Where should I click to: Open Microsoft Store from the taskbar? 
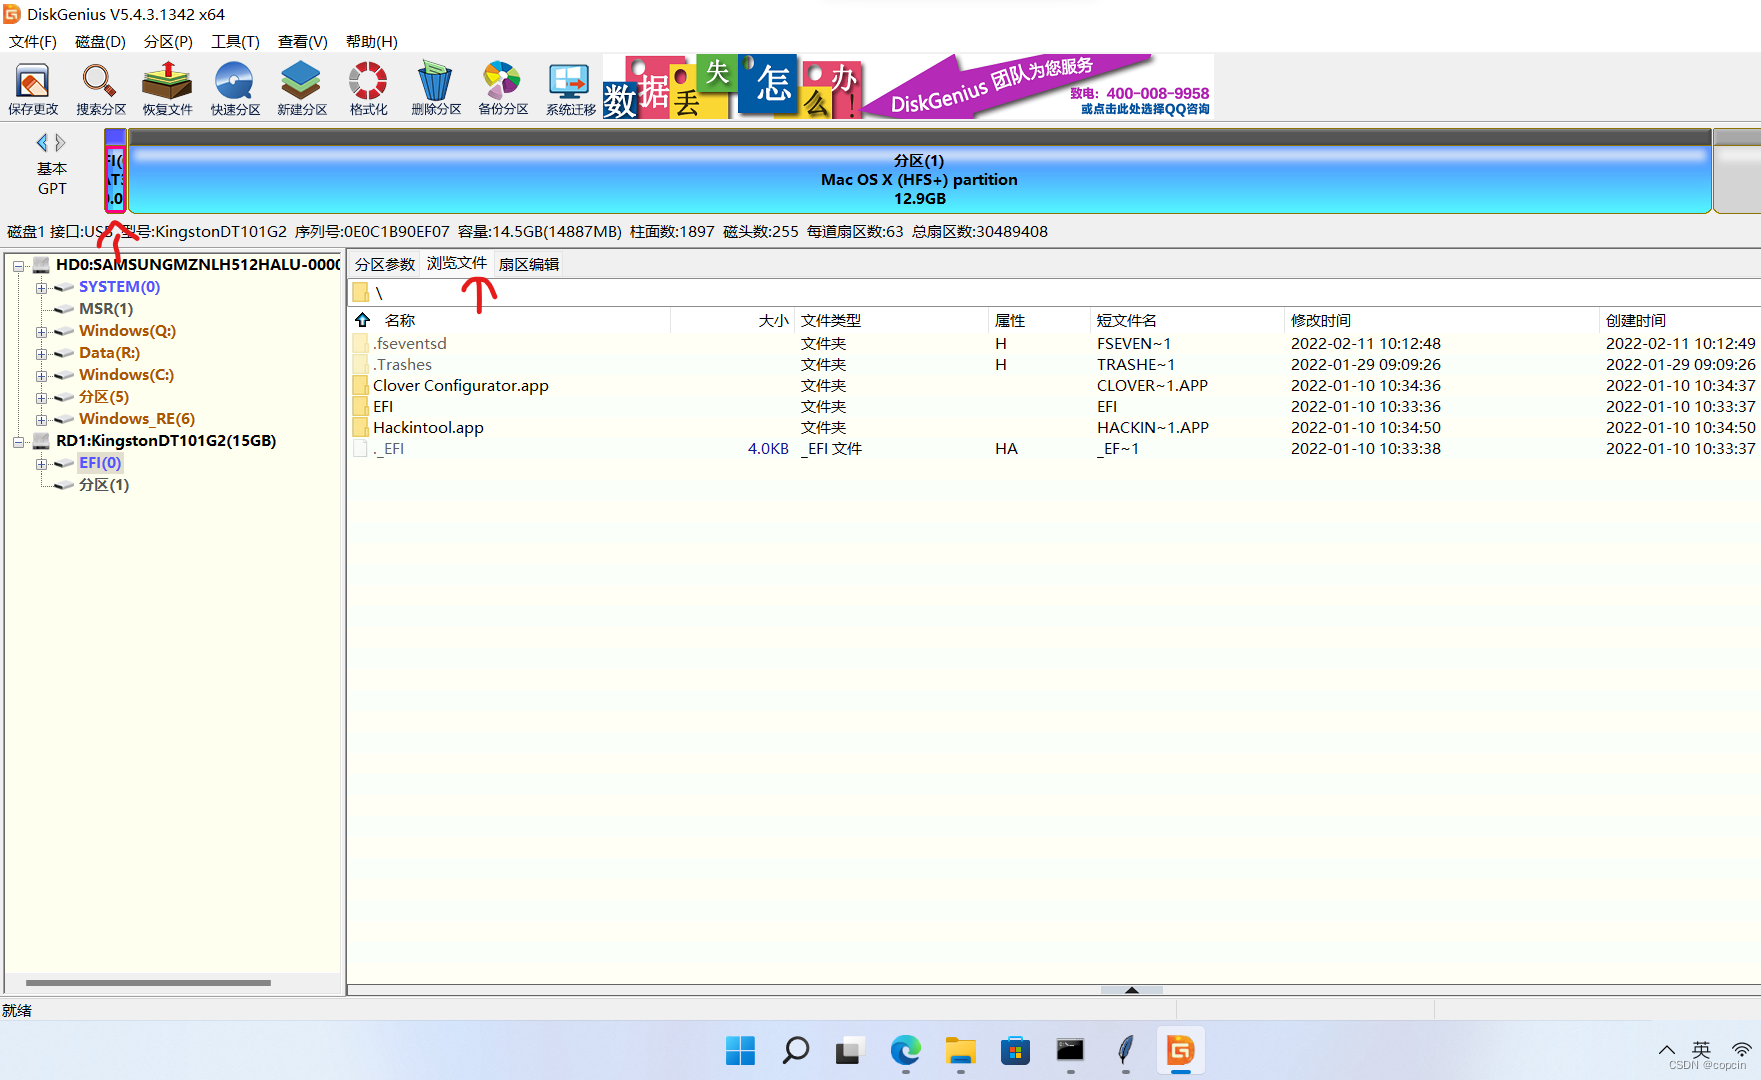[1015, 1051]
